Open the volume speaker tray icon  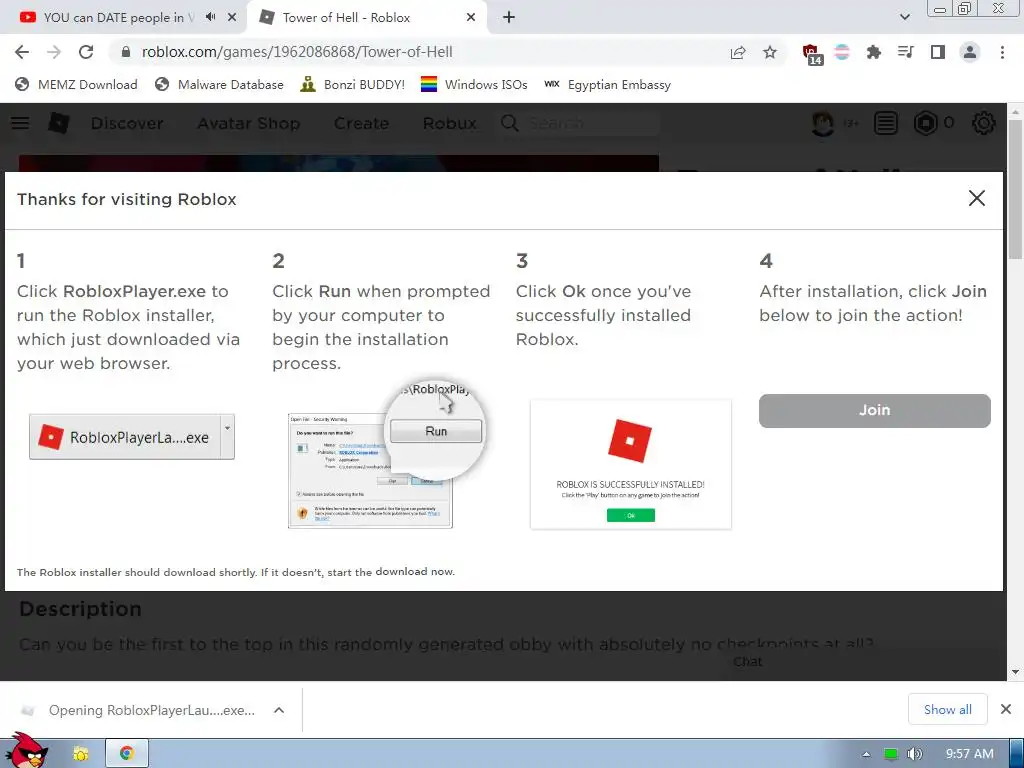point(915,754)
